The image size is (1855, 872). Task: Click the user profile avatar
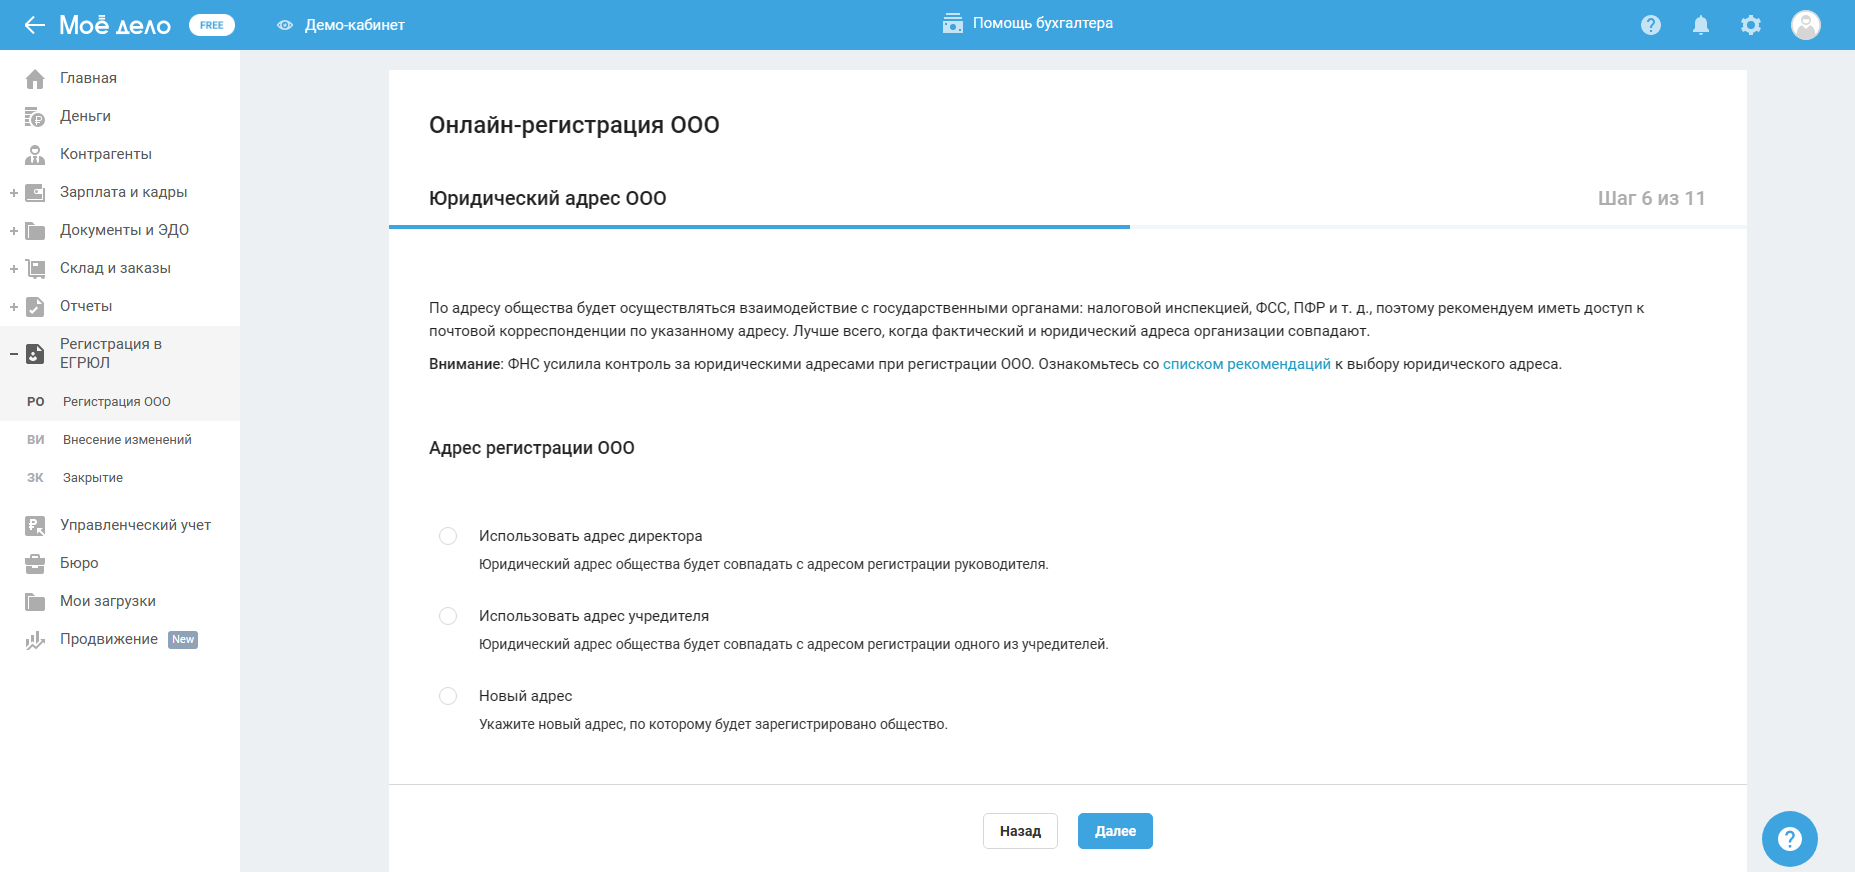point(1805,25)
